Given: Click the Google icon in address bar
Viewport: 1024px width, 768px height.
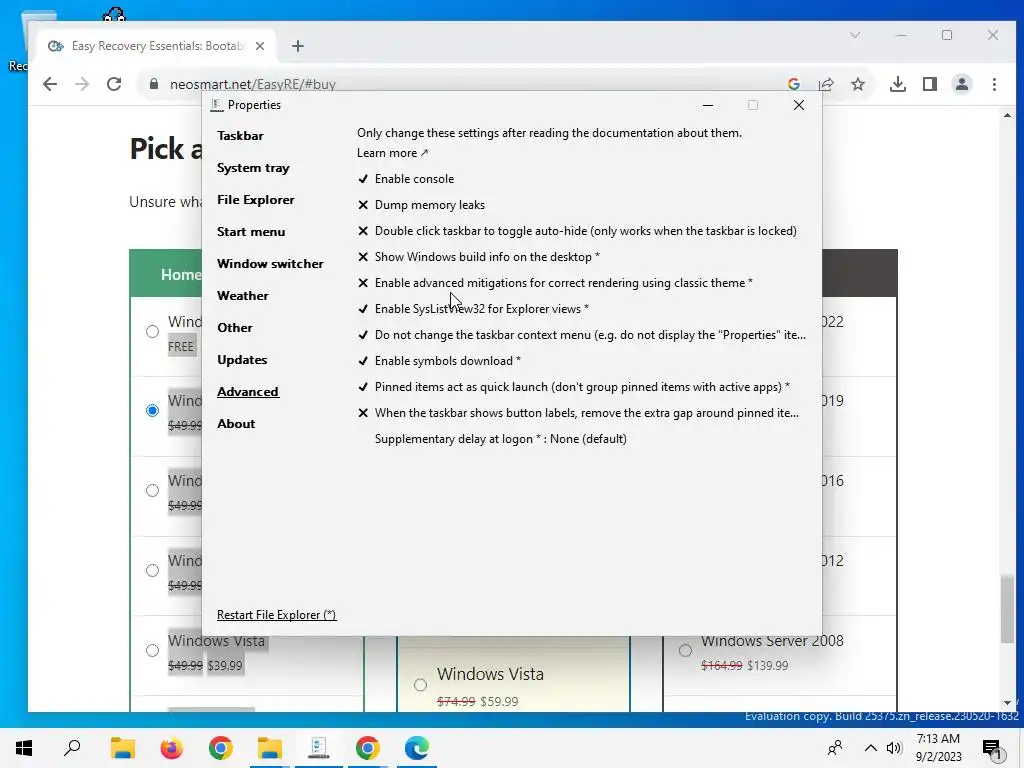Looking at the screenshot, I should pos(794,84).
